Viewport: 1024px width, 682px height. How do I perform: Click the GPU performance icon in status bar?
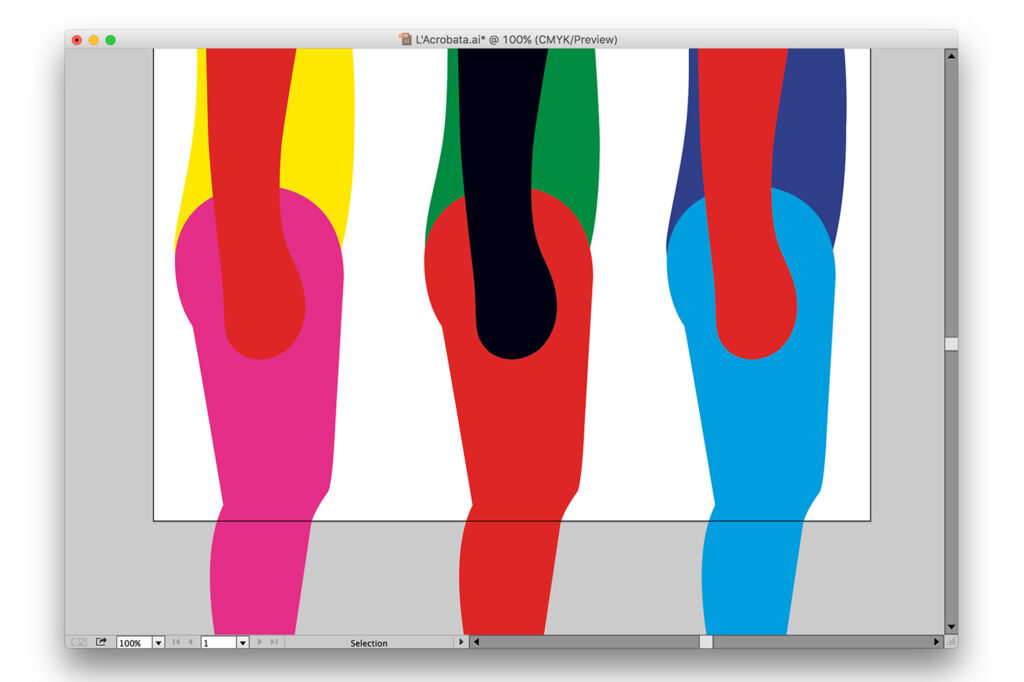[x=78, y=642]
